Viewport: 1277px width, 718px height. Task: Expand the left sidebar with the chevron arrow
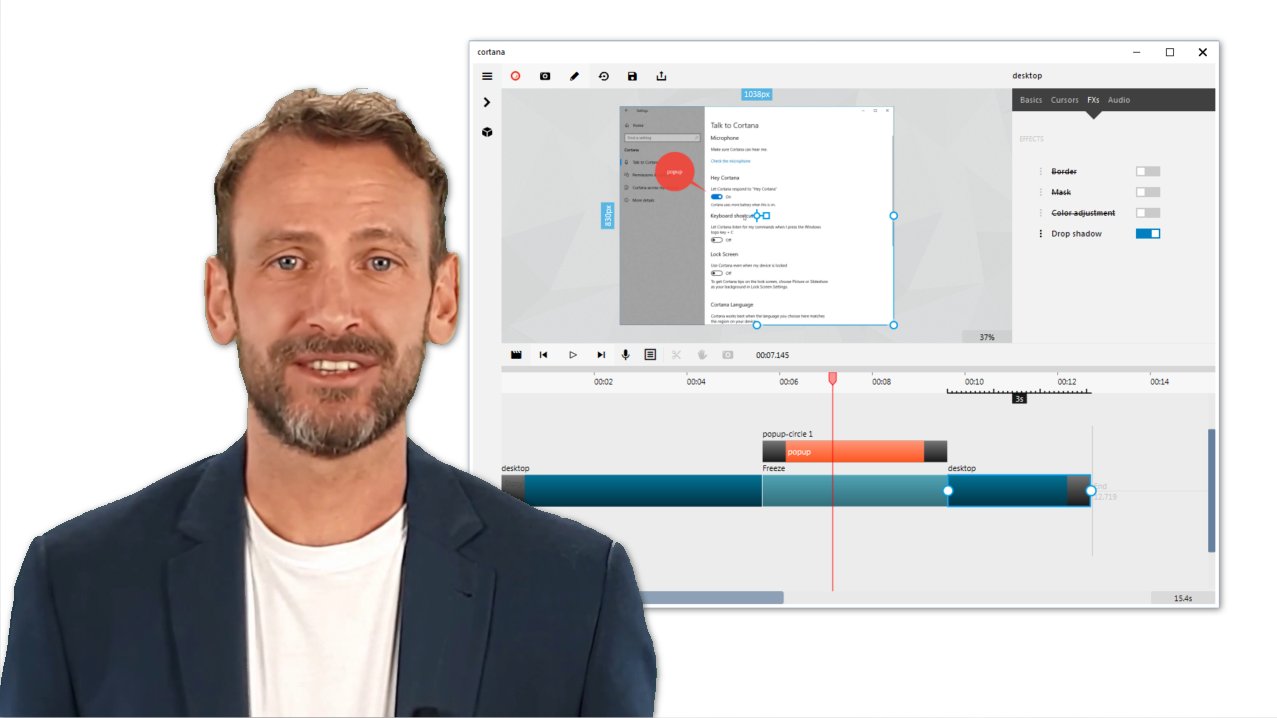pyautogui.click(x=487, y=101)
